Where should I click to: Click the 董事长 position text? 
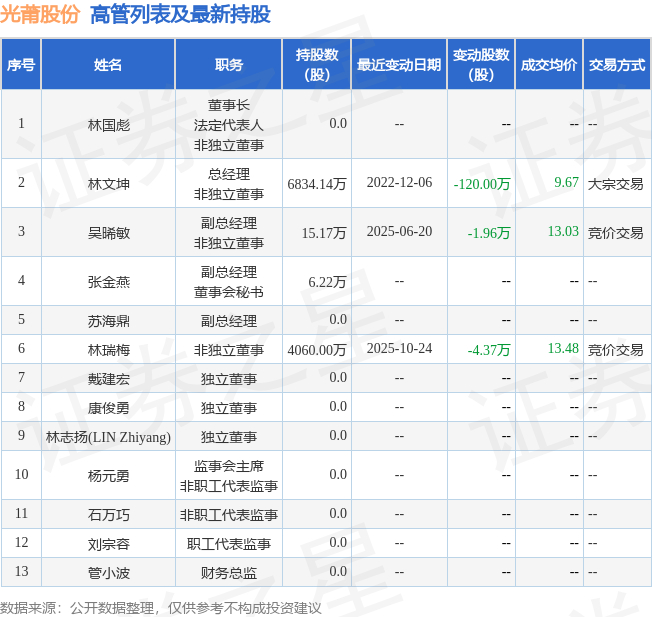(x=229, y=105)
